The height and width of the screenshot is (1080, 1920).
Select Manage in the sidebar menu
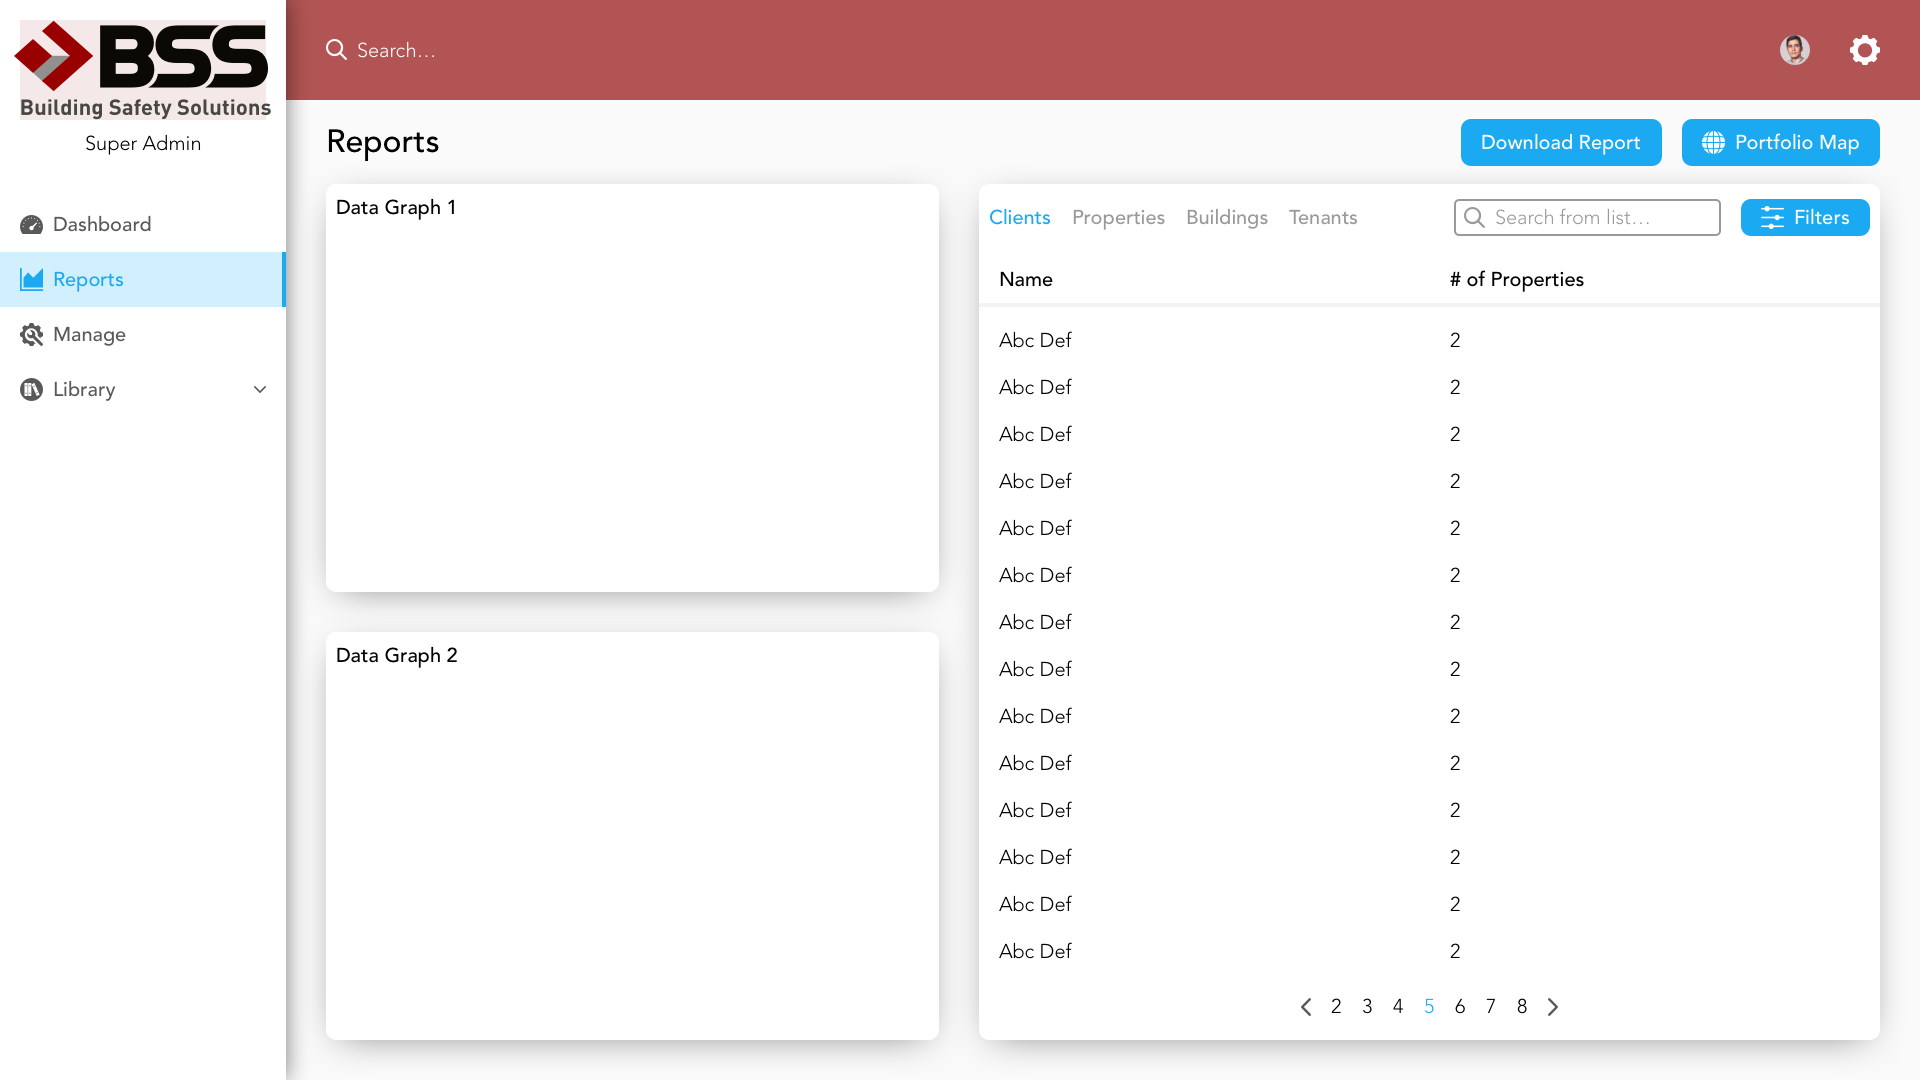click(x=89, y=335)
